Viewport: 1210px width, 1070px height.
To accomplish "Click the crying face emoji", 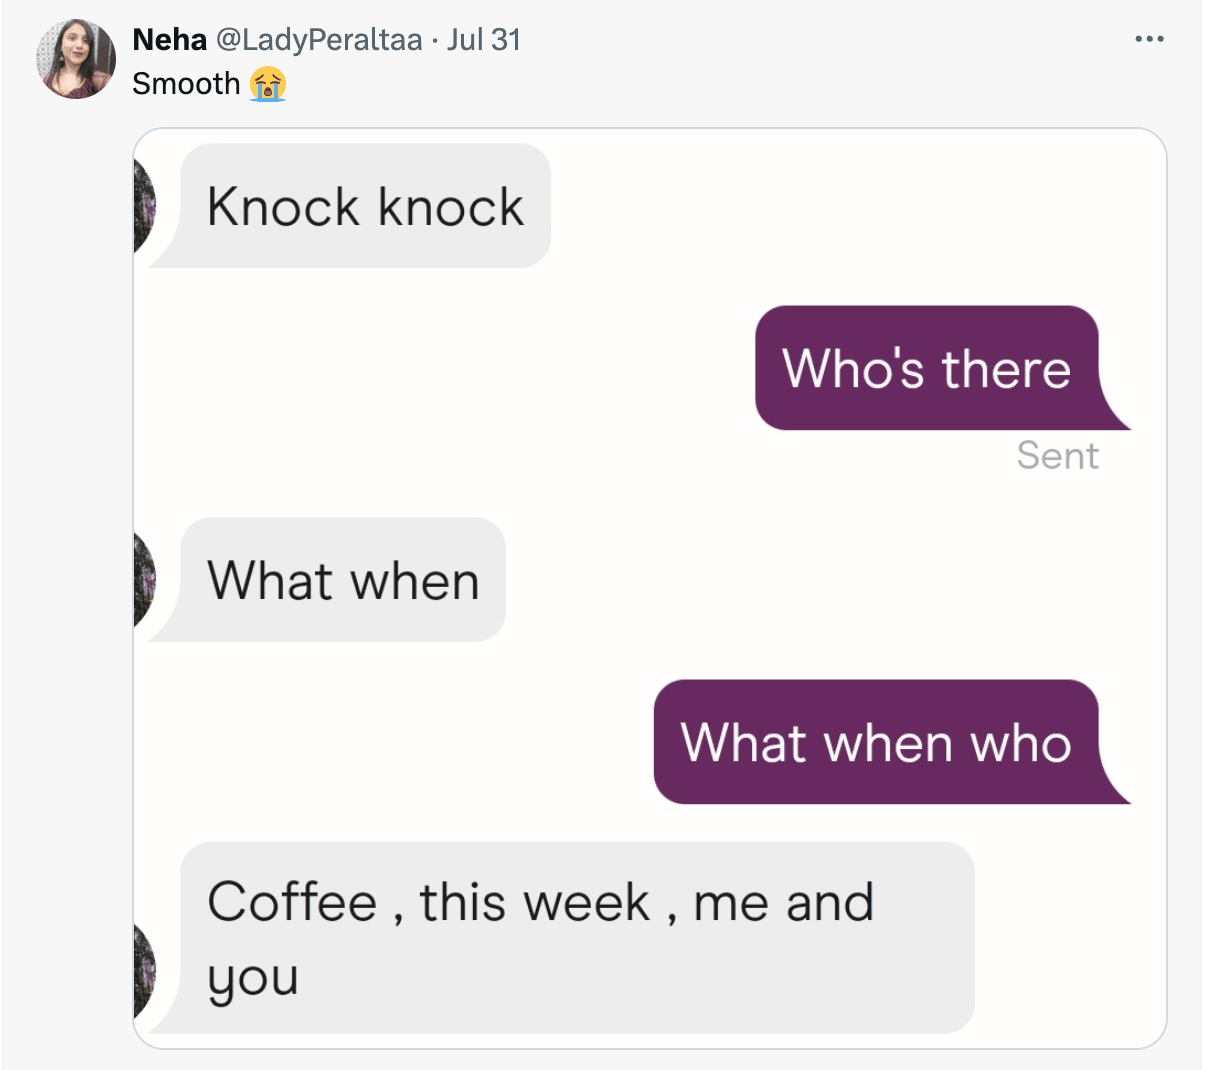I will (268, 84).
